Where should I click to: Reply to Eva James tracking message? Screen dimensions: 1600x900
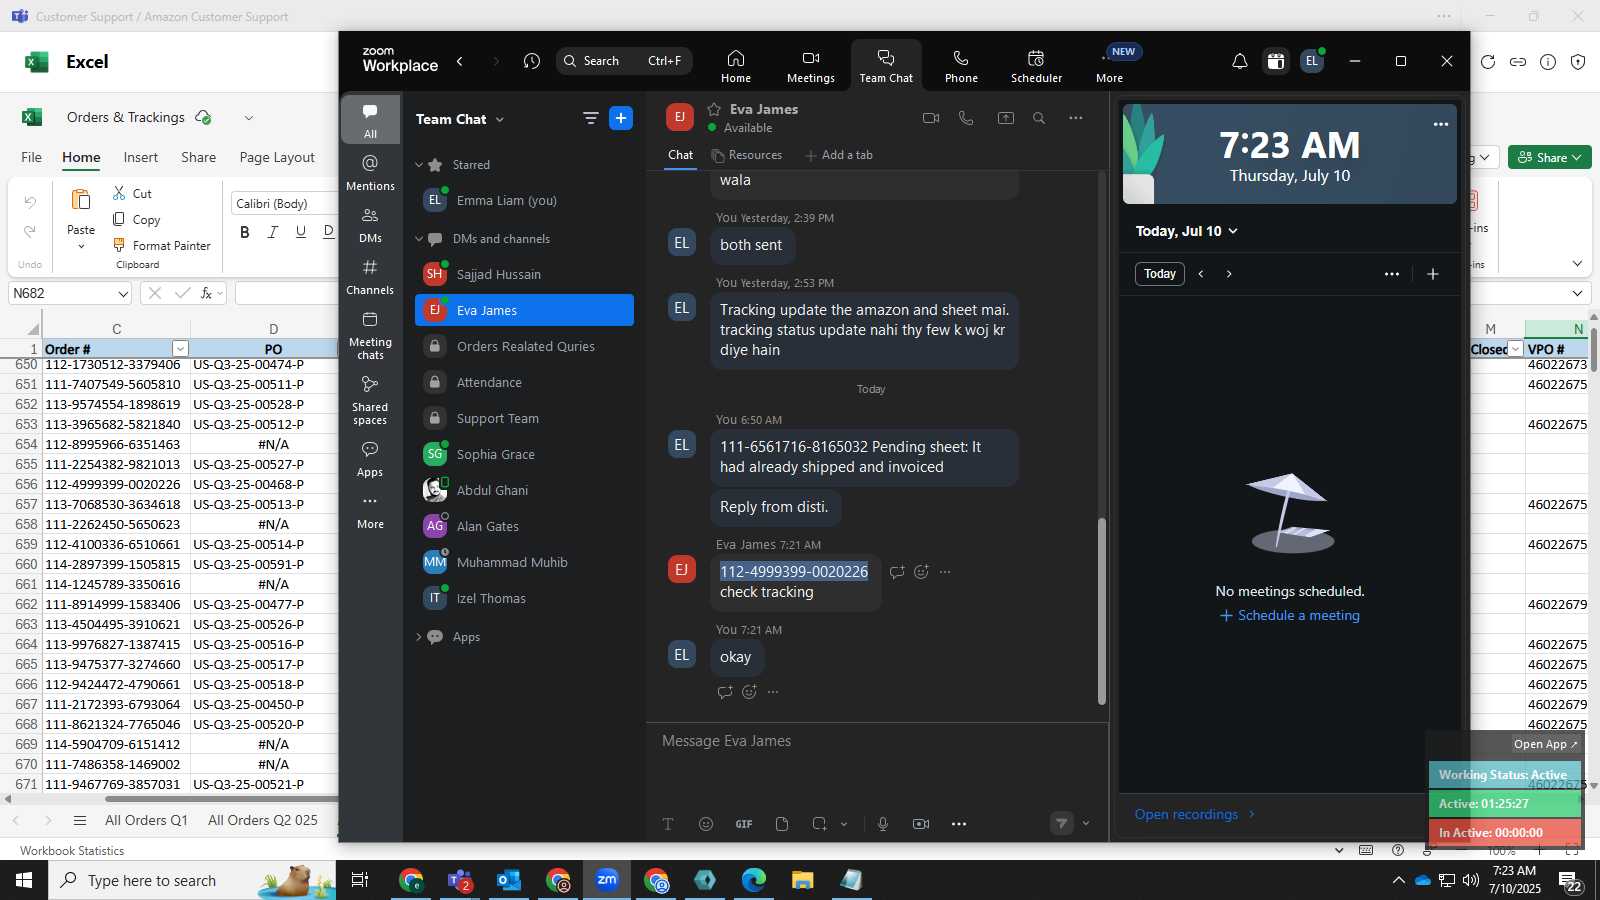[x=897, y=572]
